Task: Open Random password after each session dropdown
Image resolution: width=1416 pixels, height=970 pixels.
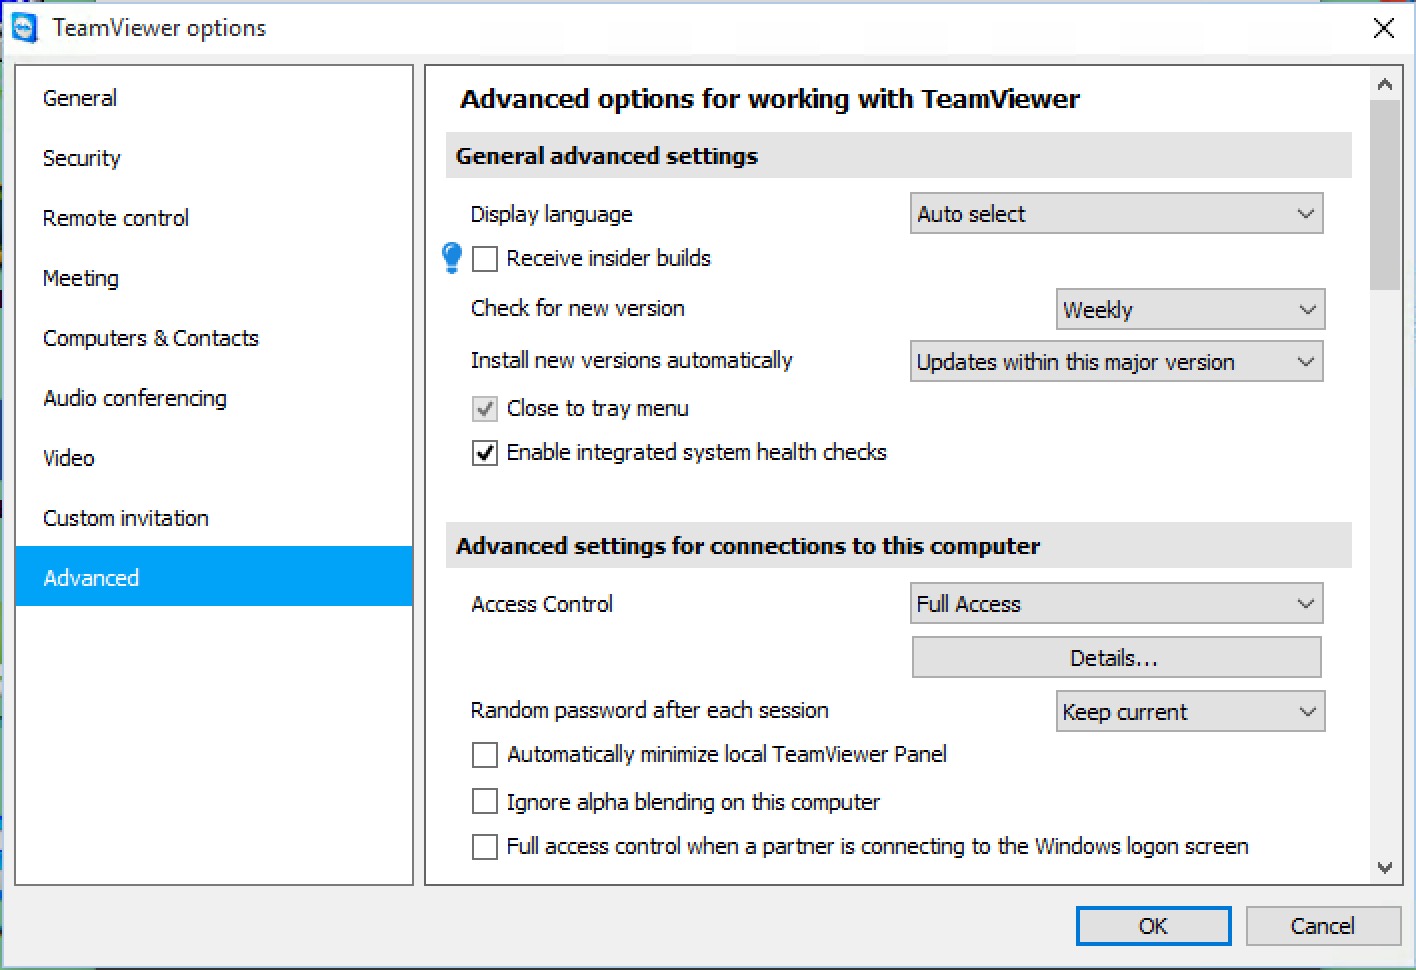Action: click(x=1190, y=712)
